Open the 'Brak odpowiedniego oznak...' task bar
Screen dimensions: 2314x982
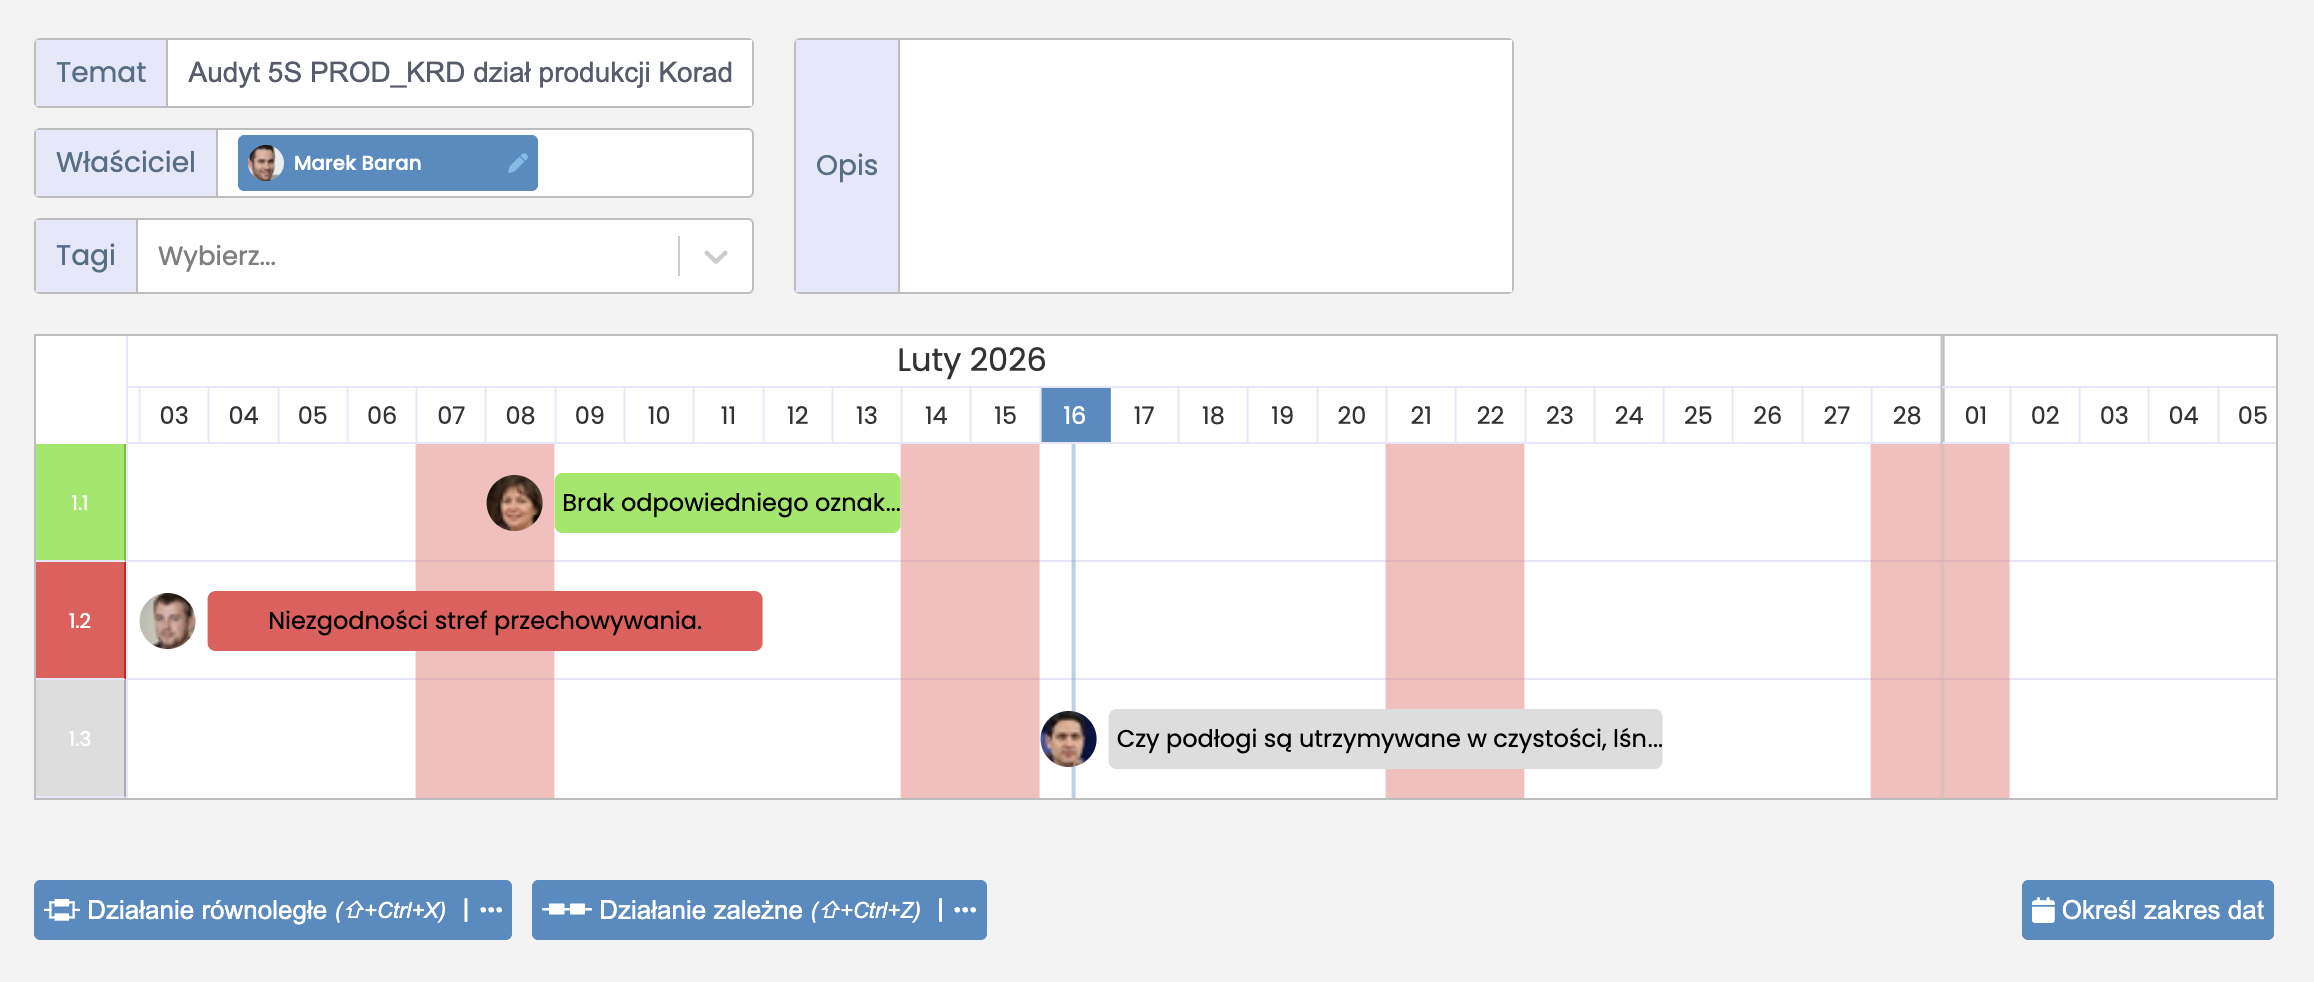click(x=728, y=503)
